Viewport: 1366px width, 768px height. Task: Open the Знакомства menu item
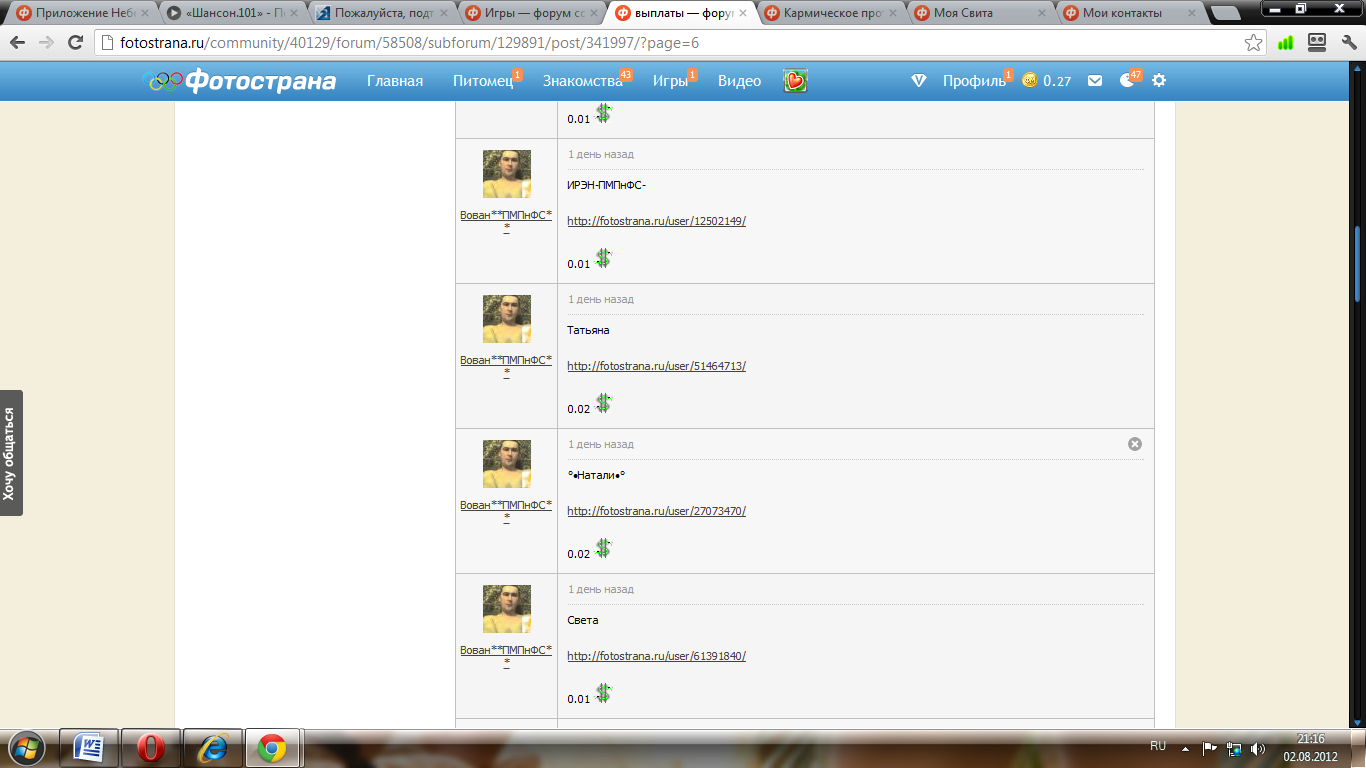pyautogui.click(x=583, y=81)
